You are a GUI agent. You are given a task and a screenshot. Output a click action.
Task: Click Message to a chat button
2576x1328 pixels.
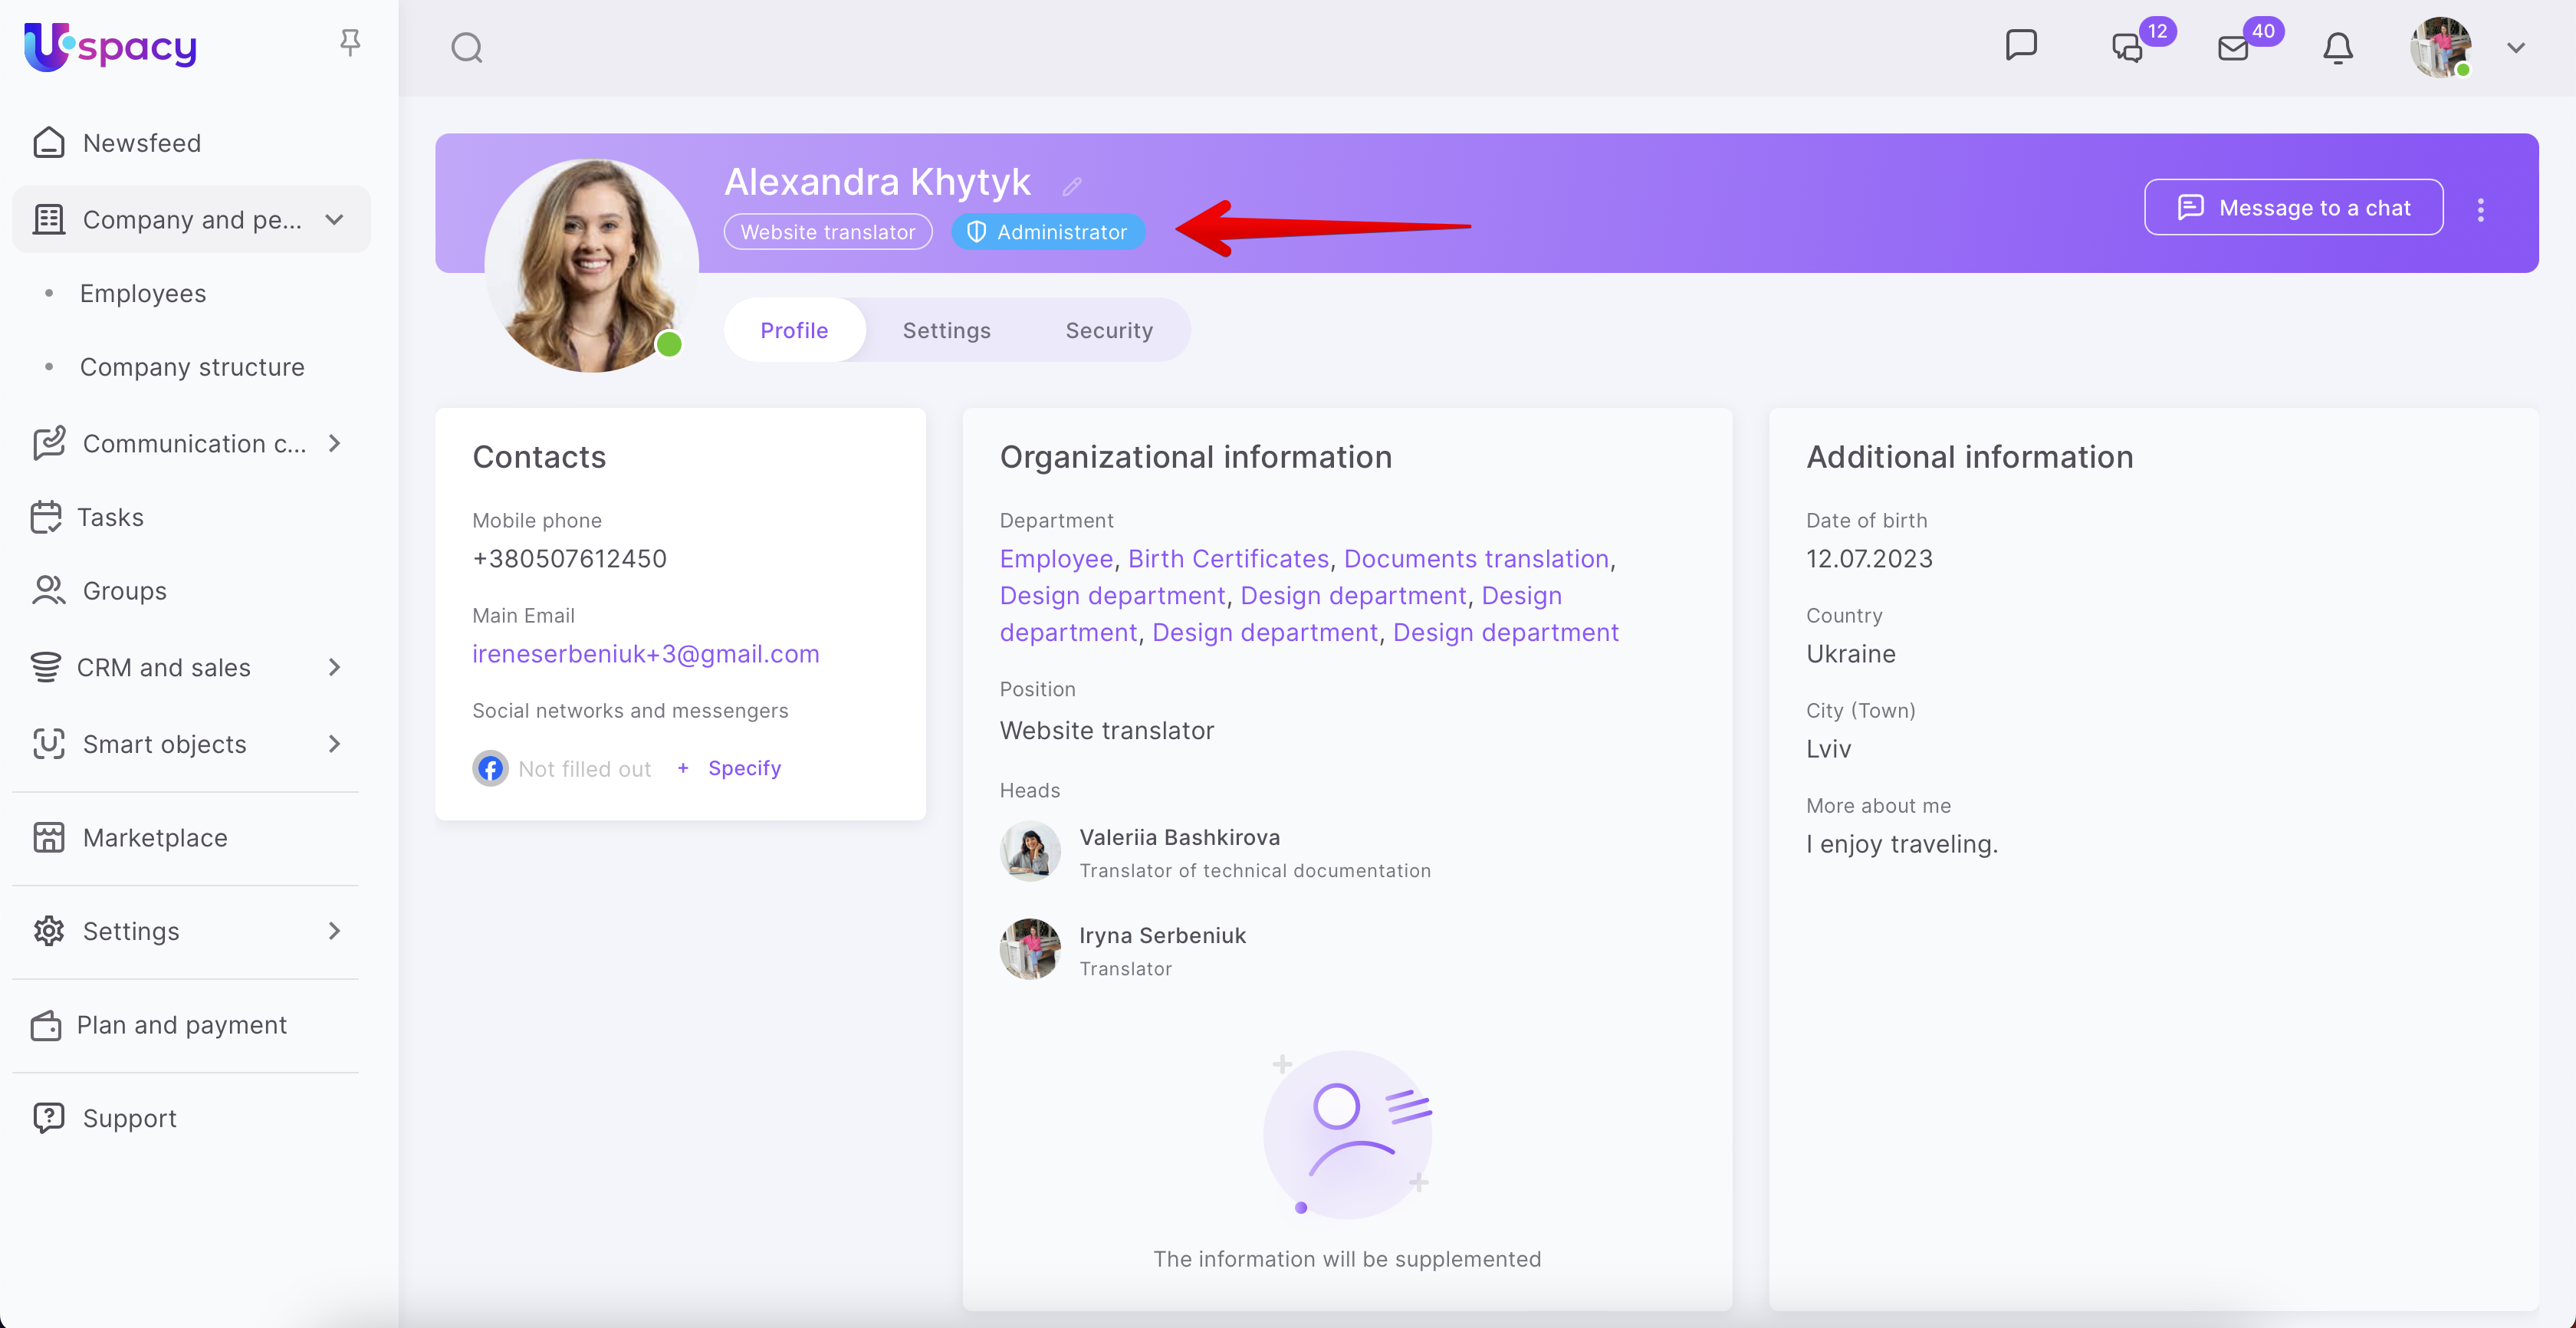(x=2293, y=208)
